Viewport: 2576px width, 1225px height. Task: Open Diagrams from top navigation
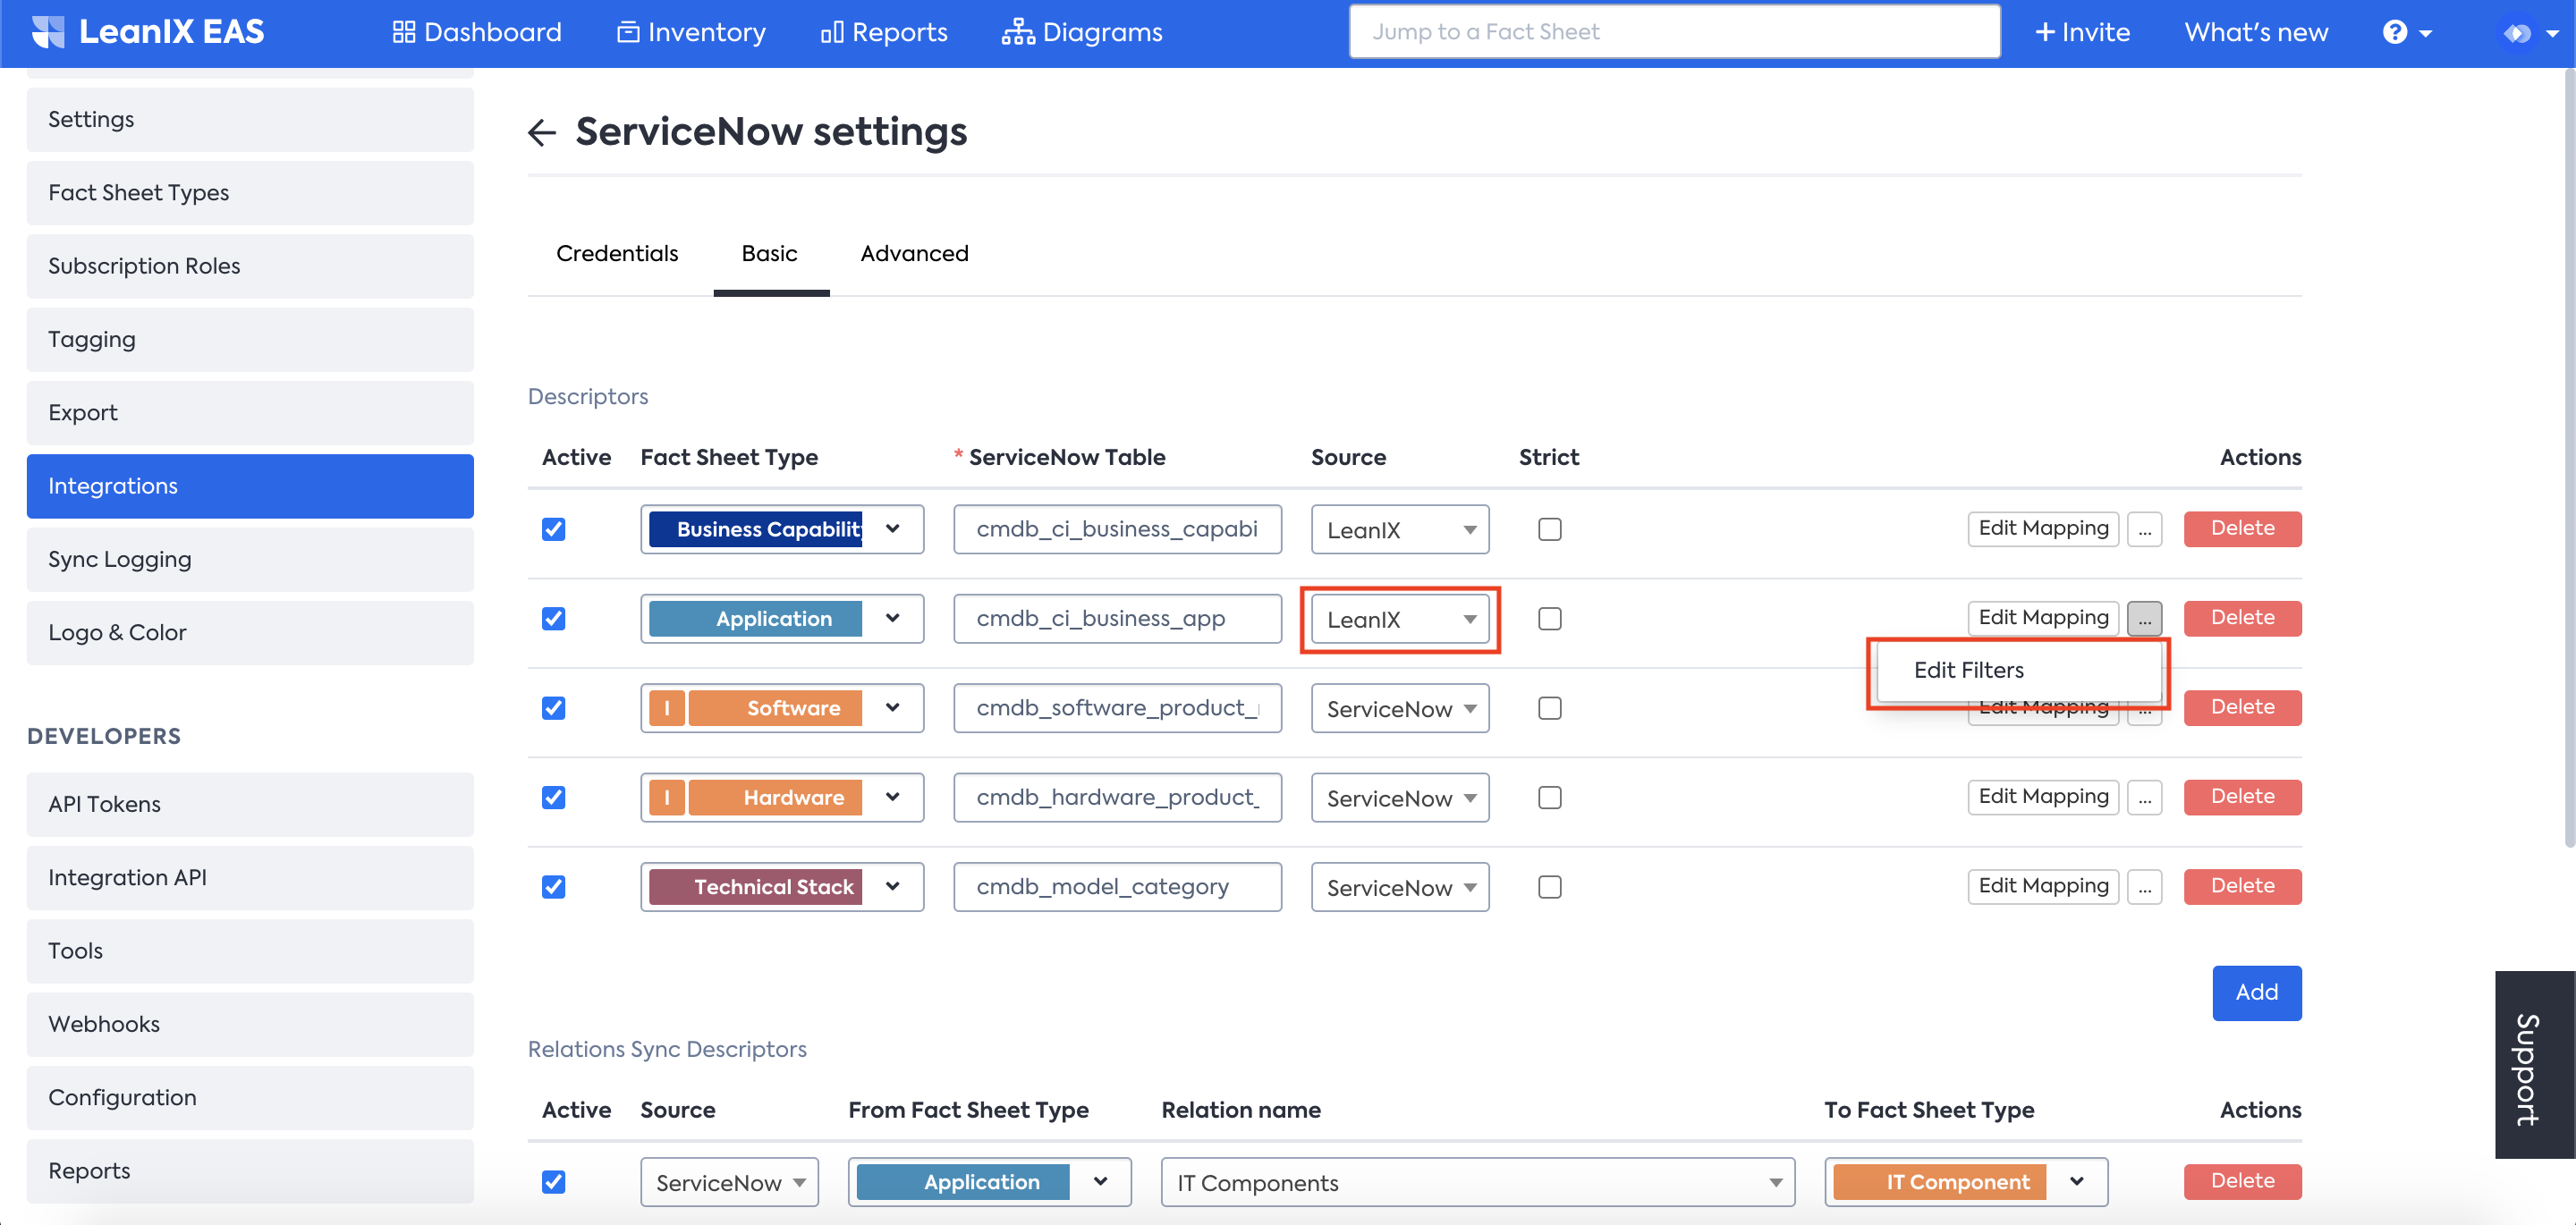point(1082,32)
